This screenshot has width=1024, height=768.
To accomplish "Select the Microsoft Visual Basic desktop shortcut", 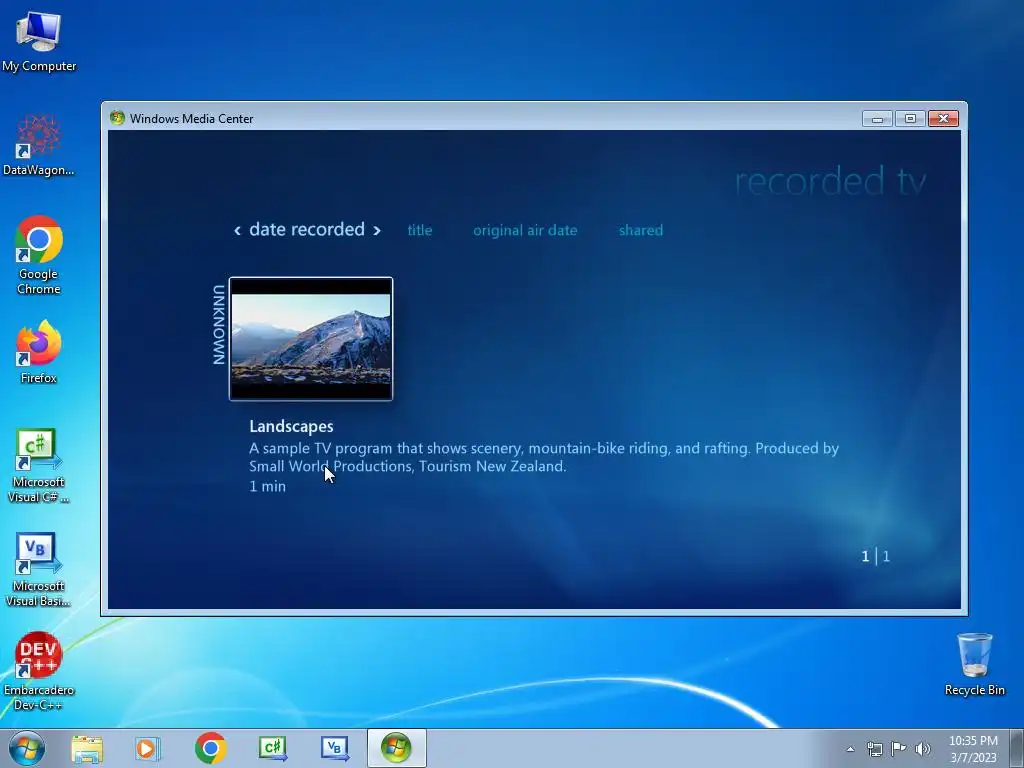I will (39, 570).
